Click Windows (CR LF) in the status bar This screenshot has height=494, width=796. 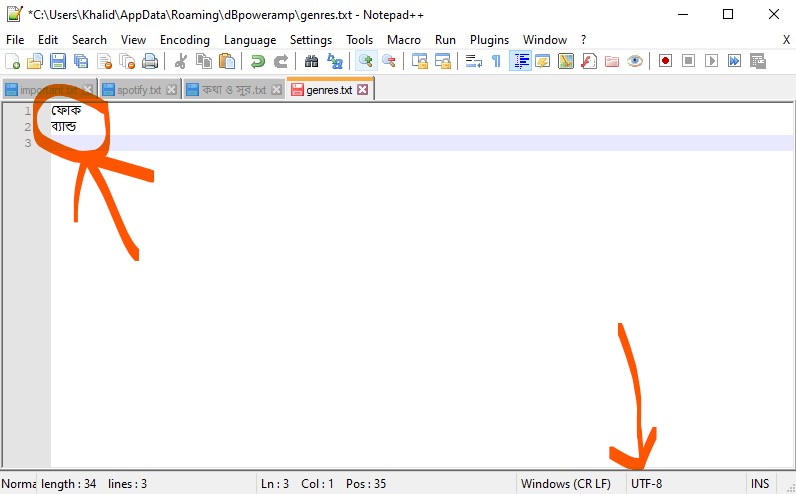[565, 484]
